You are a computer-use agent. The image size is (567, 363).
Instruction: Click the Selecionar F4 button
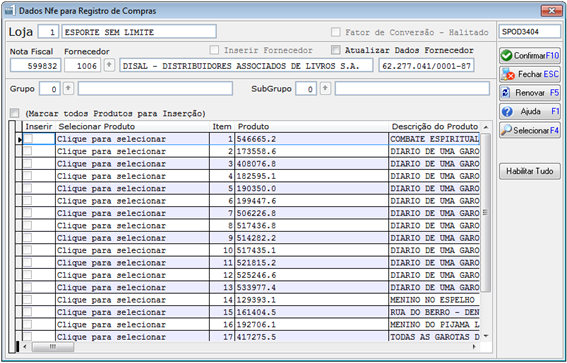pos(530,131)
